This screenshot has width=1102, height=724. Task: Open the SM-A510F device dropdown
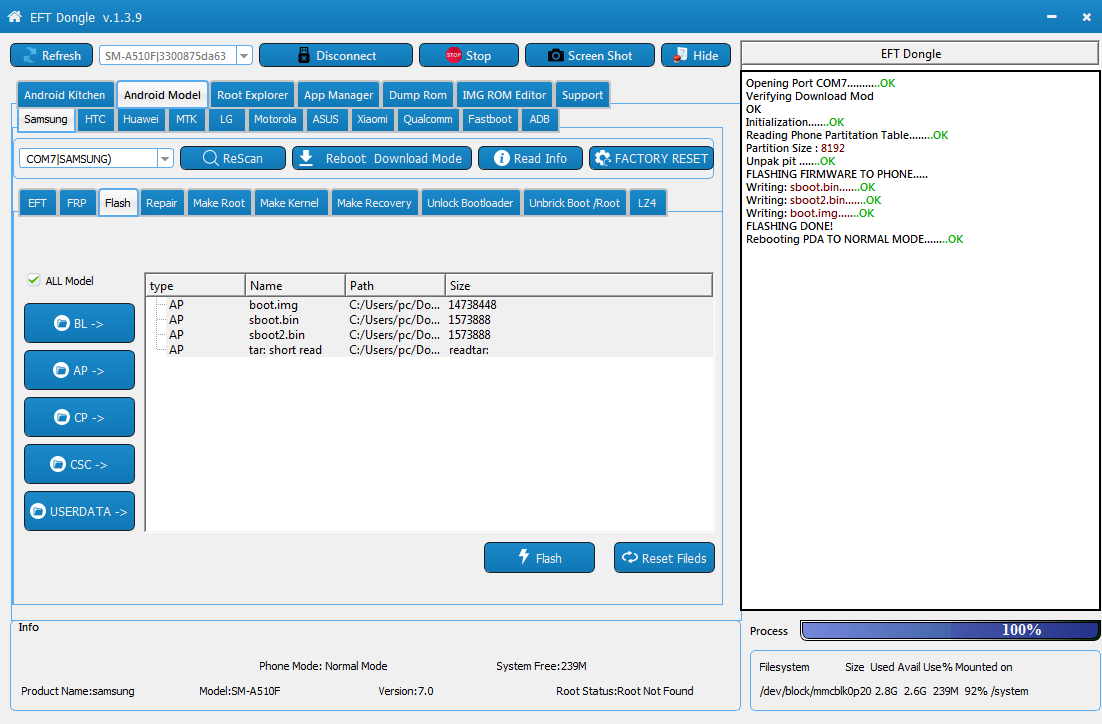point(244,56)
